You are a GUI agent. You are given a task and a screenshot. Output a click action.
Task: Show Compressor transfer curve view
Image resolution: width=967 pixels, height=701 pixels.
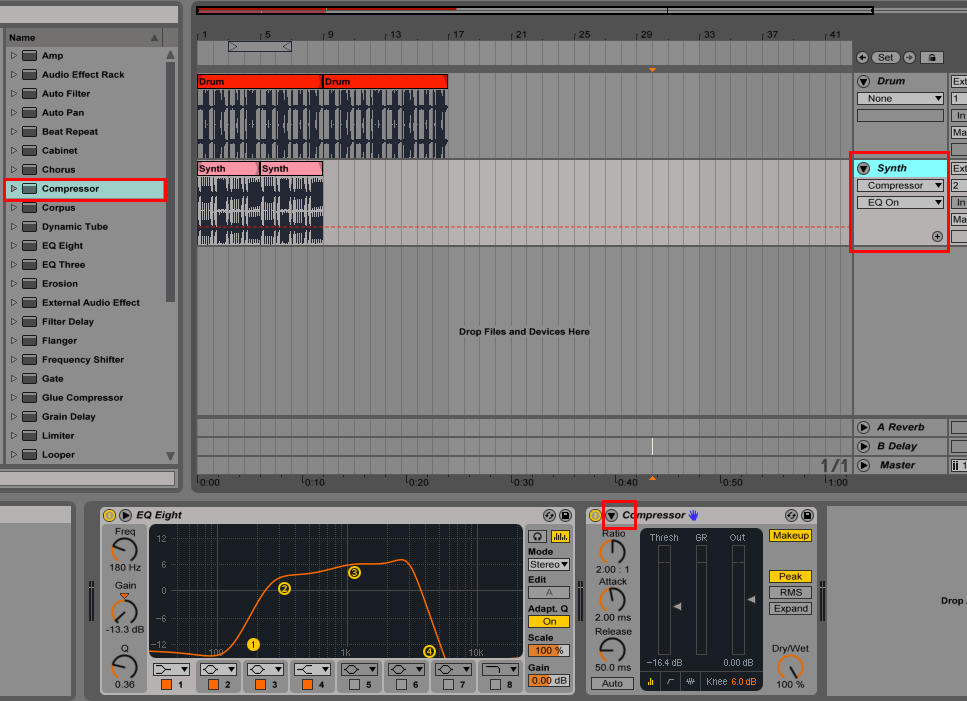click(x=670, y=682)
